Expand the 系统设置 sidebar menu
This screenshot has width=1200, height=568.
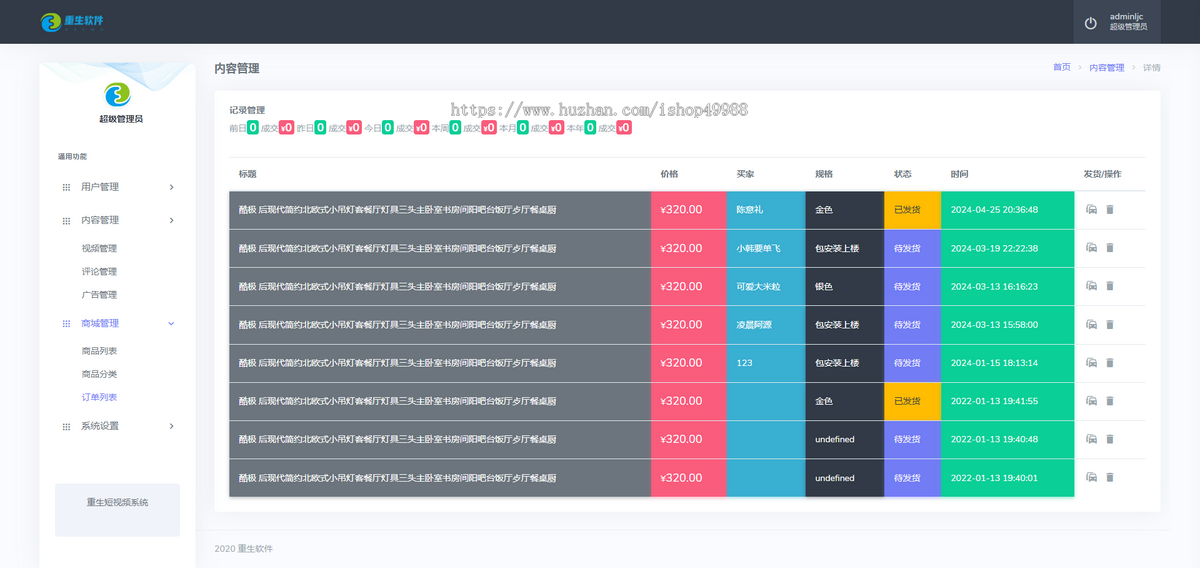click(x=117, y=426)
